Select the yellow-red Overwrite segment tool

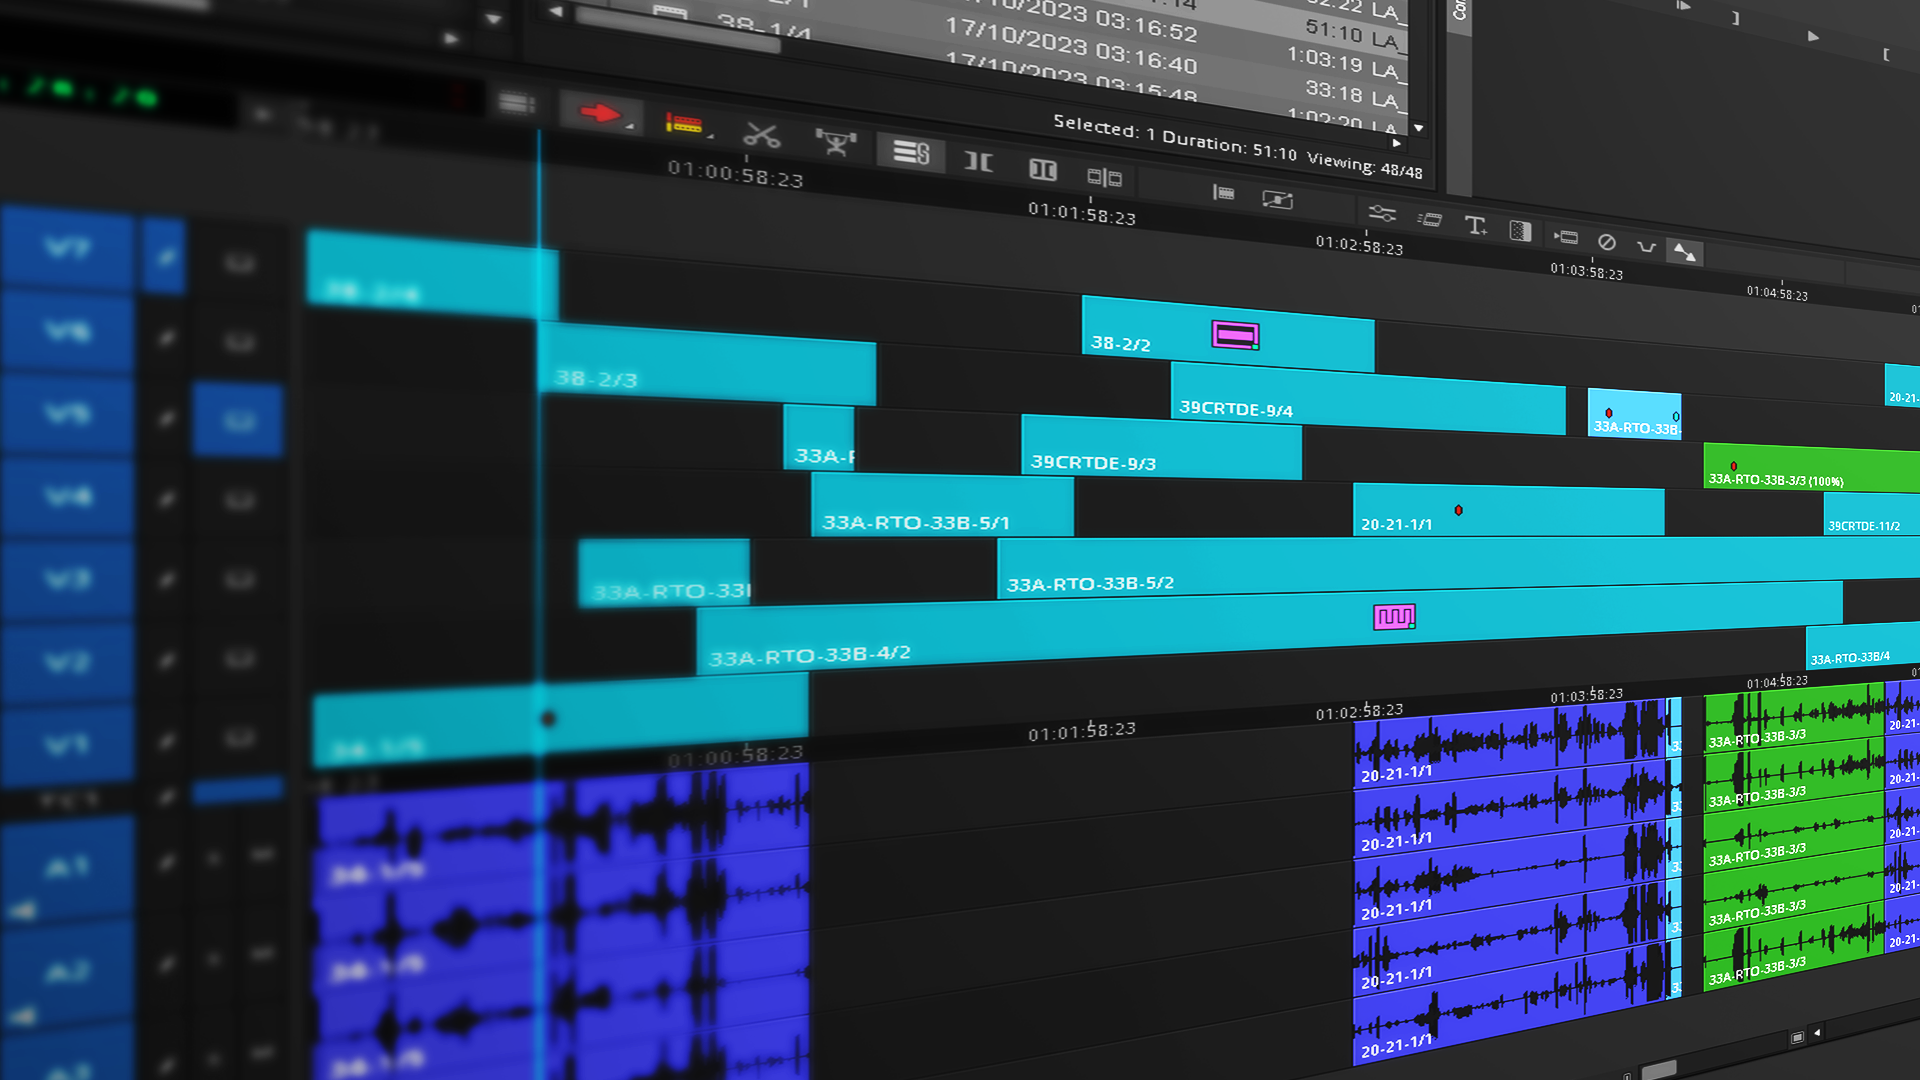pyautogui.click(x=683, y=123)
